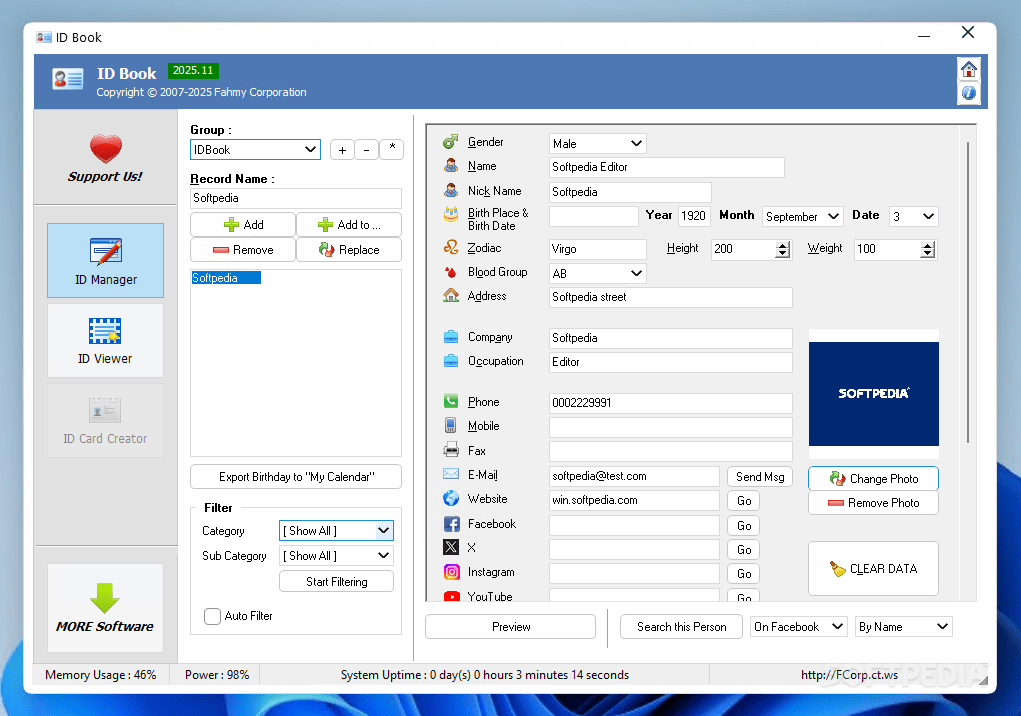Switch to the ID Viewer panel
Viewport: 1021px width, 716px height.
click(105, 340)
